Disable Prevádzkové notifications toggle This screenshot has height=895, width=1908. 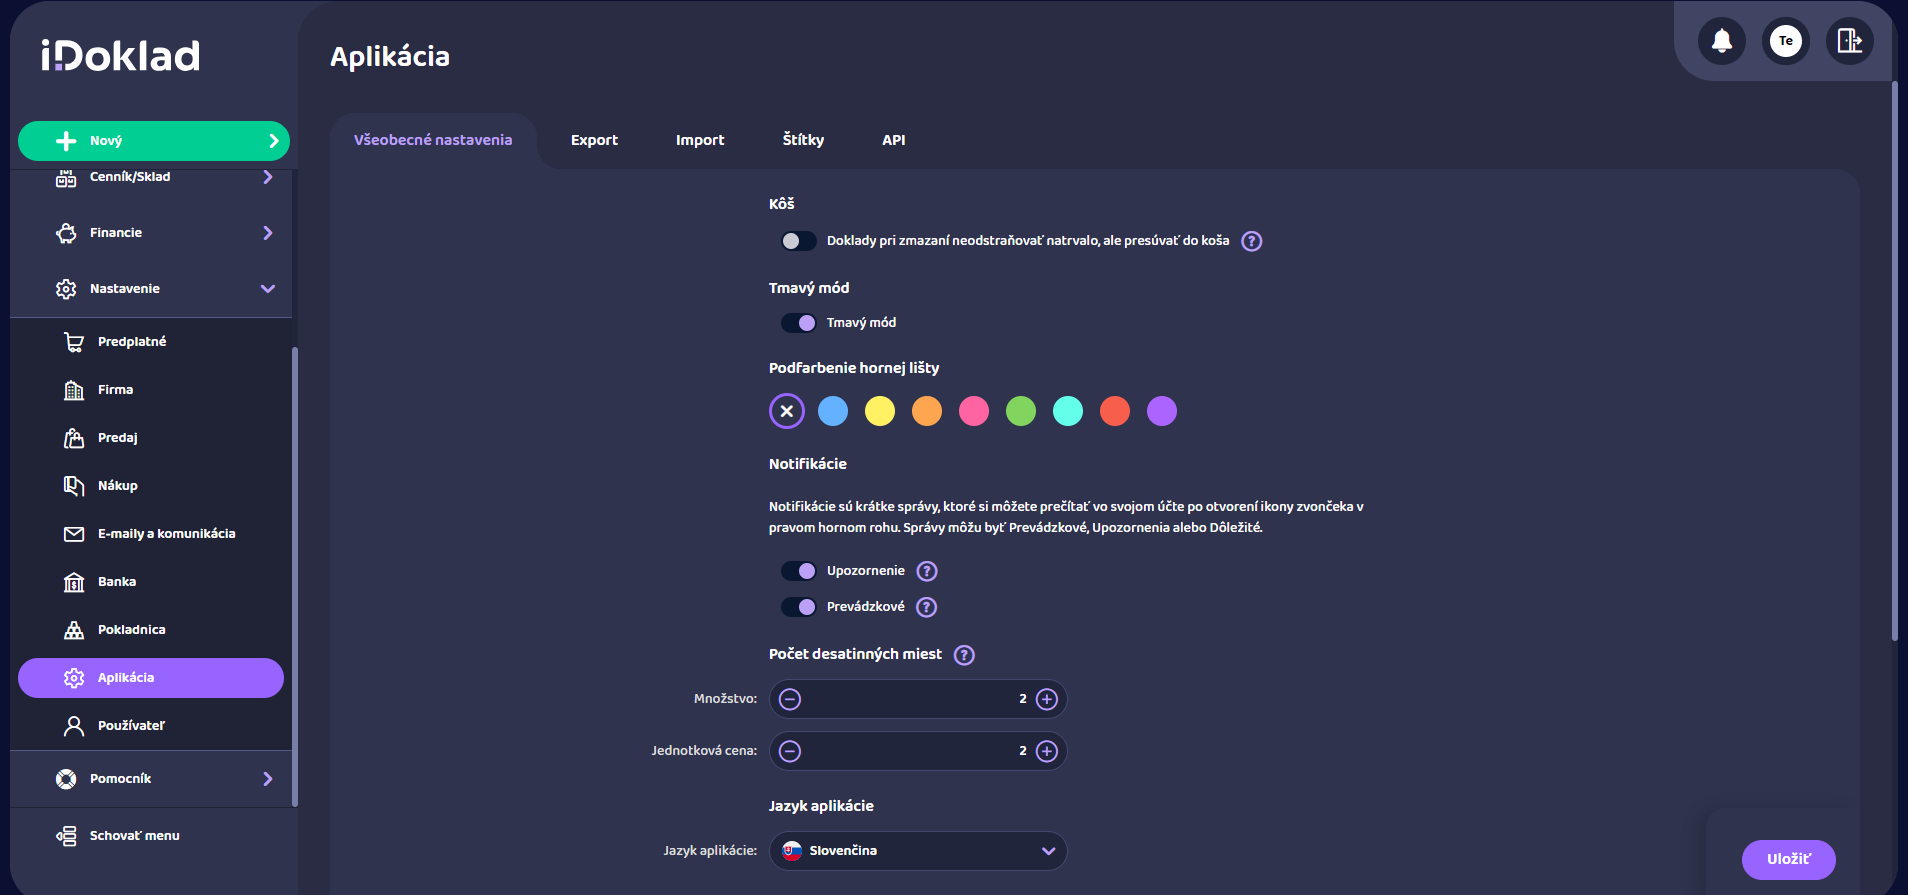tap(798, 607)
